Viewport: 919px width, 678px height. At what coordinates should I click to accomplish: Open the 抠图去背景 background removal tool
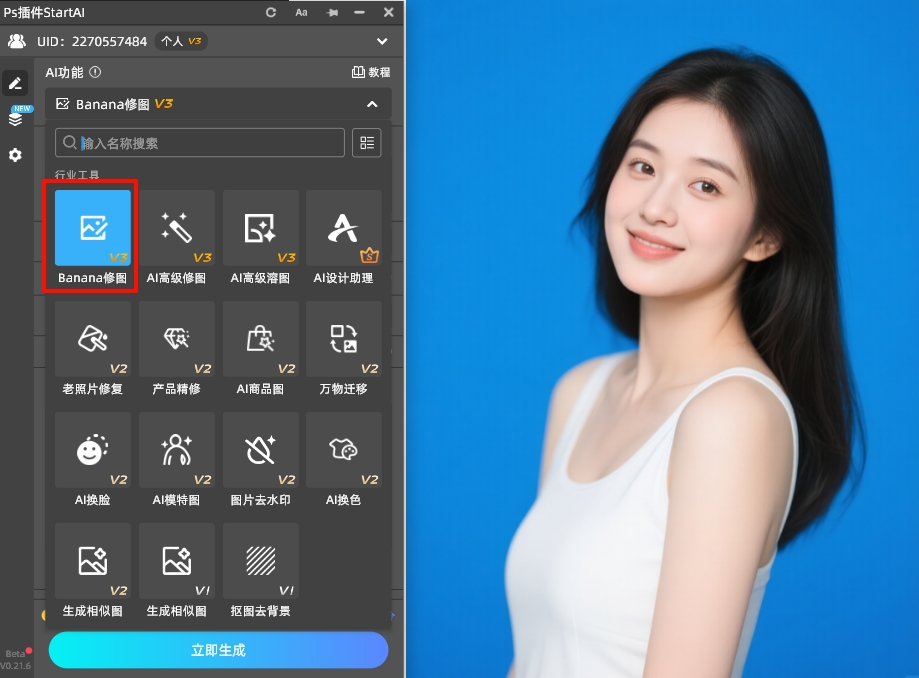[260, 560]
